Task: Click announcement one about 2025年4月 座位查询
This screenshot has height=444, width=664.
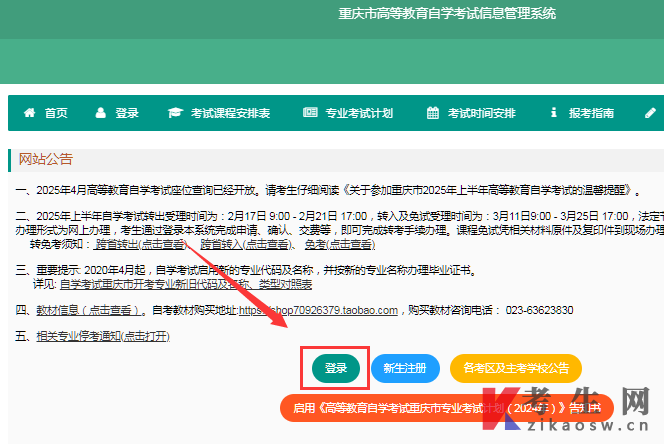Action: (328, 190)
